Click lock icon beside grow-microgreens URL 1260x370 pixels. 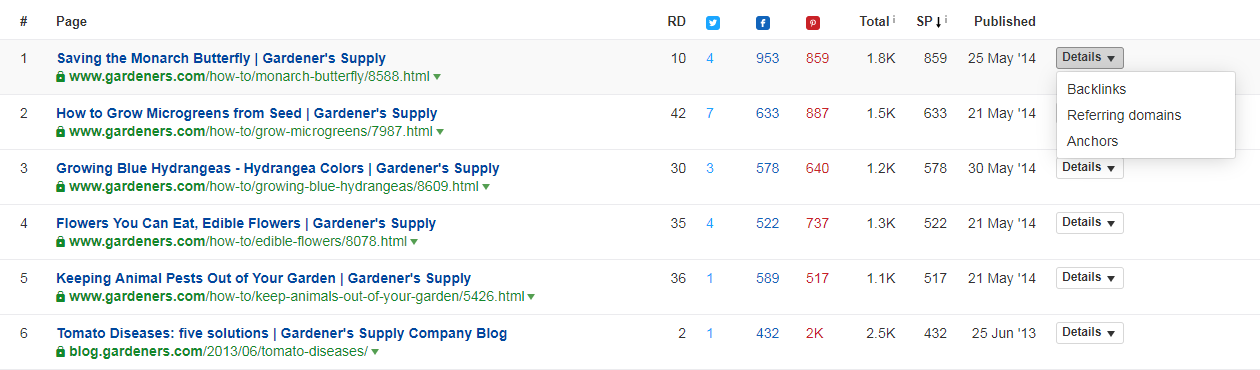tap(61, 131)
